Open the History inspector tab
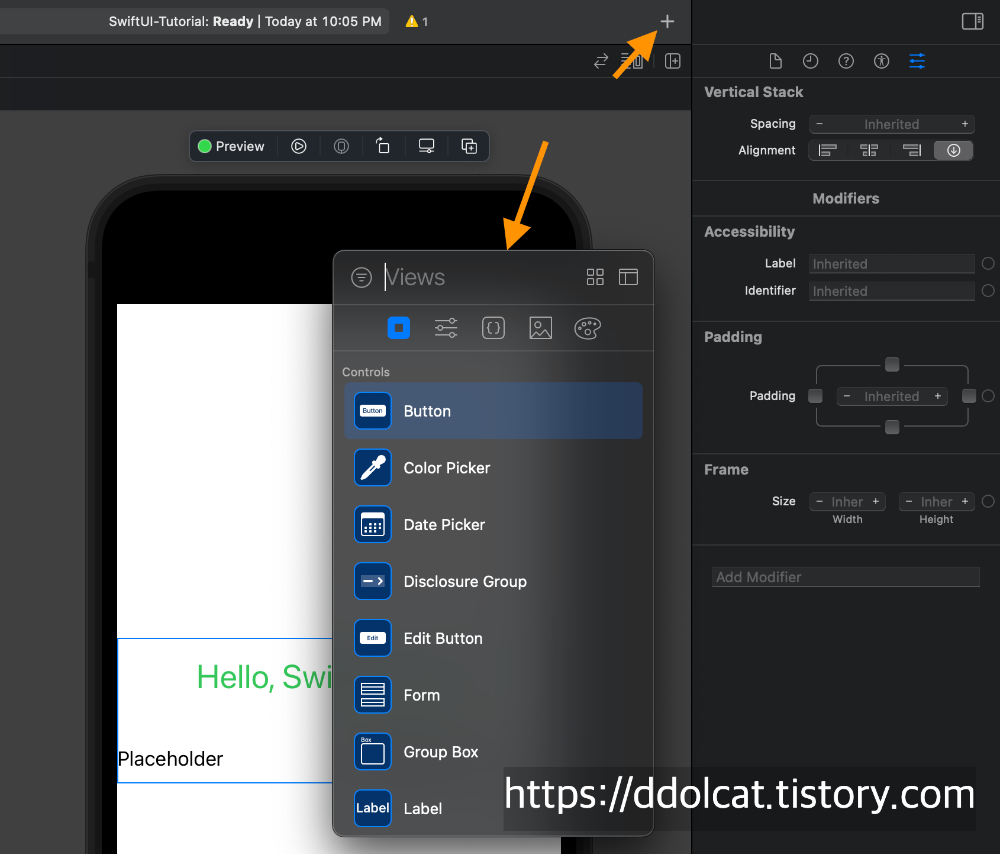Image resolution: width=1000 pixels, height=854 pixels. pos(811,61)
